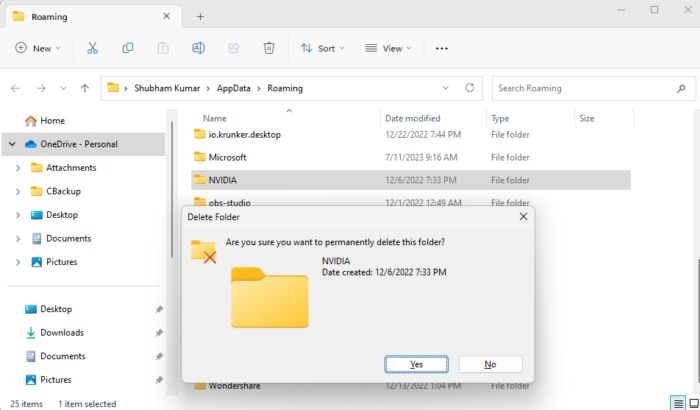Close the Delete Folder dialog
Image resolution: width=700 pixels, height=410 pixels.
pos(523,217)
